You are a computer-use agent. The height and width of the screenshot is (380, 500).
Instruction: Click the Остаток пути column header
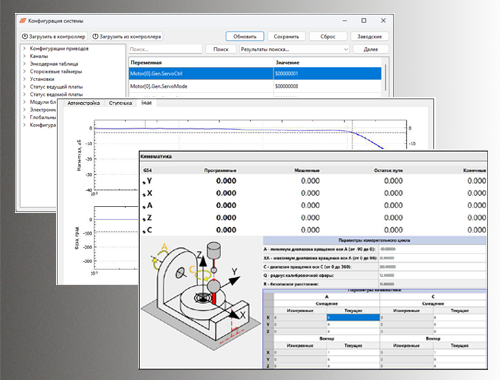tap(388, 170)
